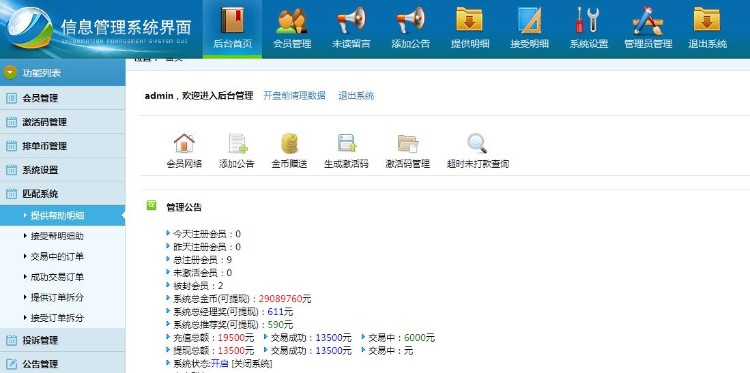Click the 添加公告 document shortcut icon
Image resolution: width=750 pixels, height=373 pixels.
(x=237, y=143)
